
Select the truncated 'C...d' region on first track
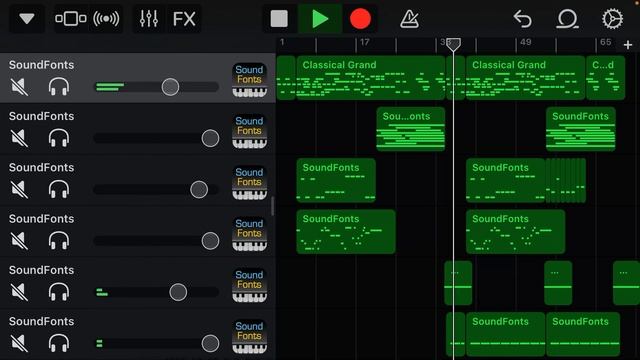coord(605,78)
